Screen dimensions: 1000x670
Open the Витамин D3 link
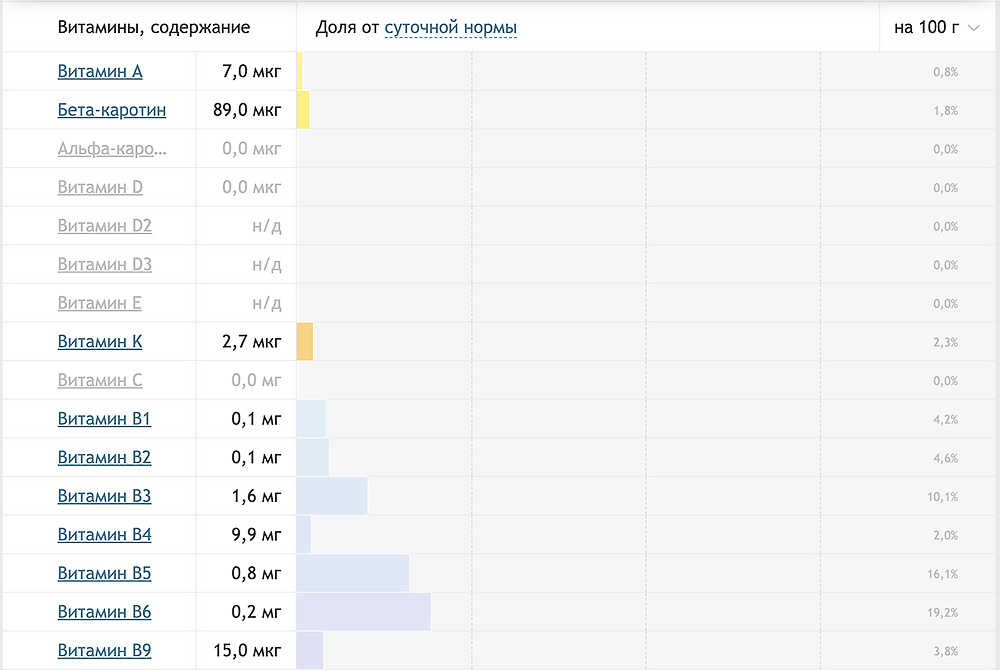point(105,265)
